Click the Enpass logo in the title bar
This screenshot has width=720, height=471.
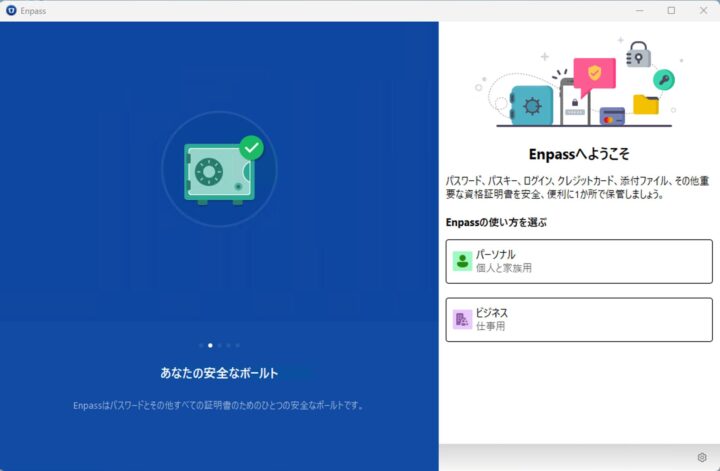pos(11,10)
